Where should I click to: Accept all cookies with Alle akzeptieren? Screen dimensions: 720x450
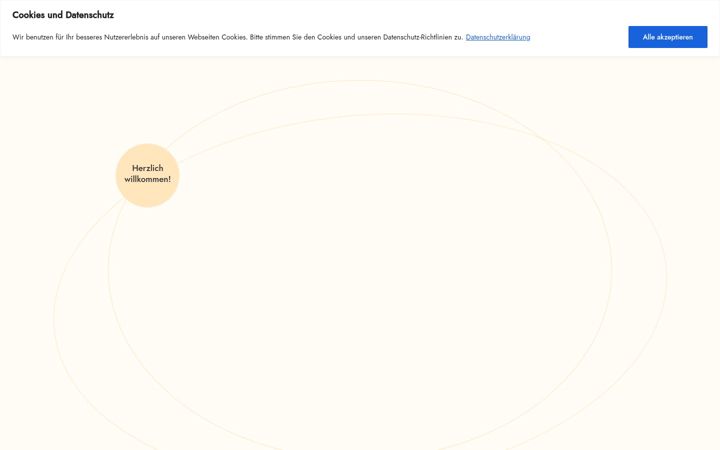(668, 37)
